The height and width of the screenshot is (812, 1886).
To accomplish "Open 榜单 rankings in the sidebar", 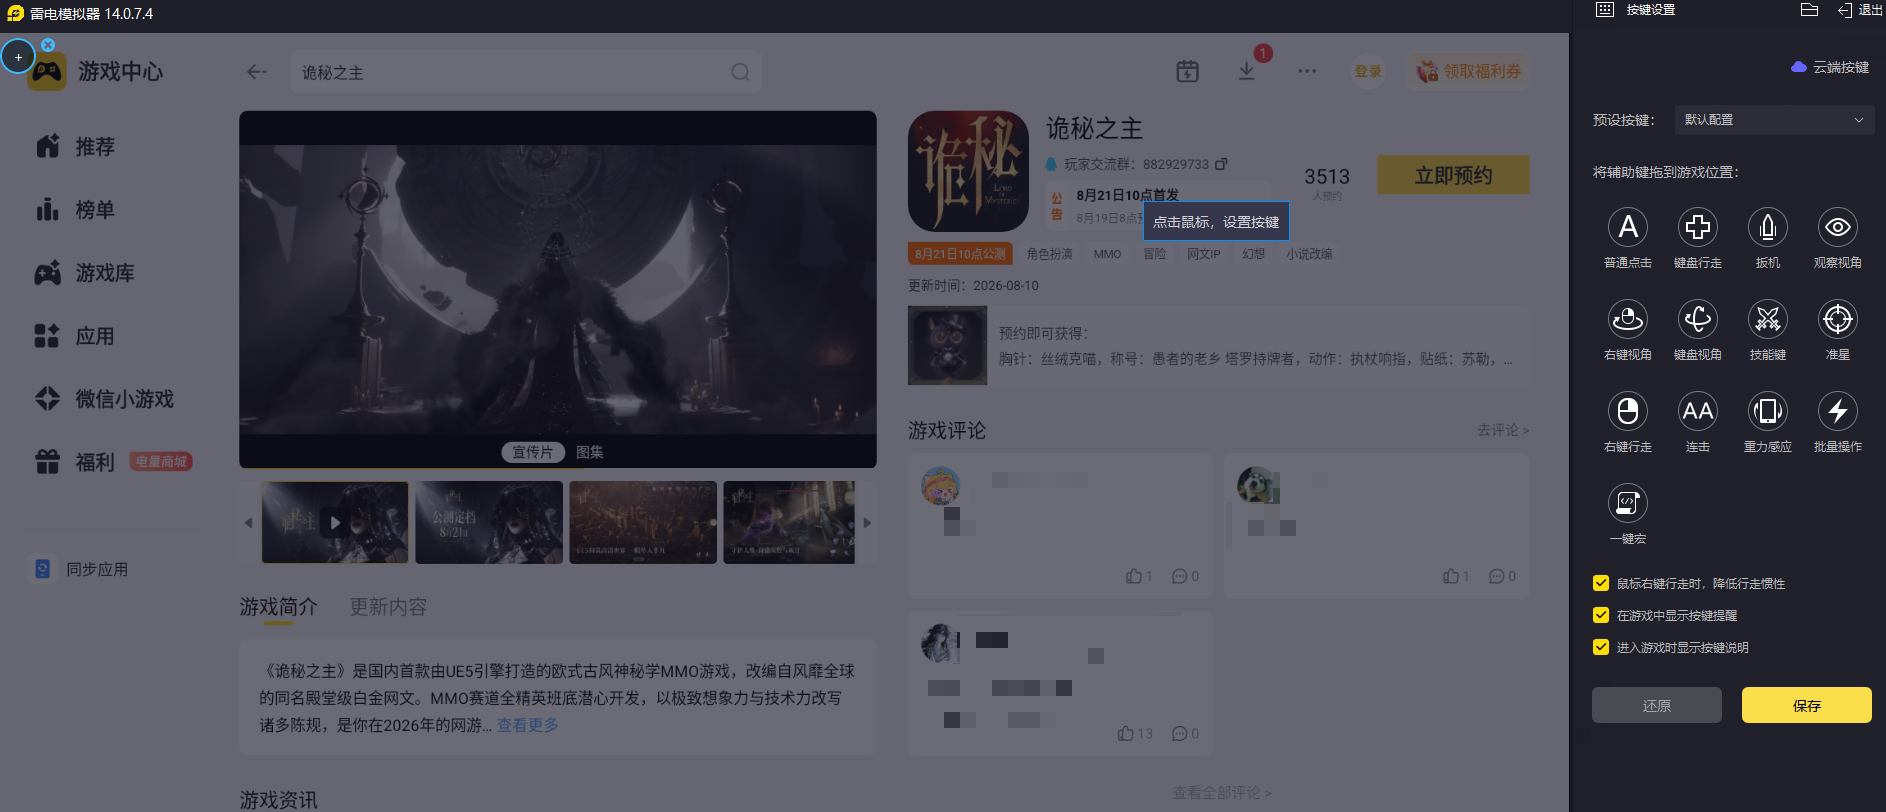I will point(75,210).
